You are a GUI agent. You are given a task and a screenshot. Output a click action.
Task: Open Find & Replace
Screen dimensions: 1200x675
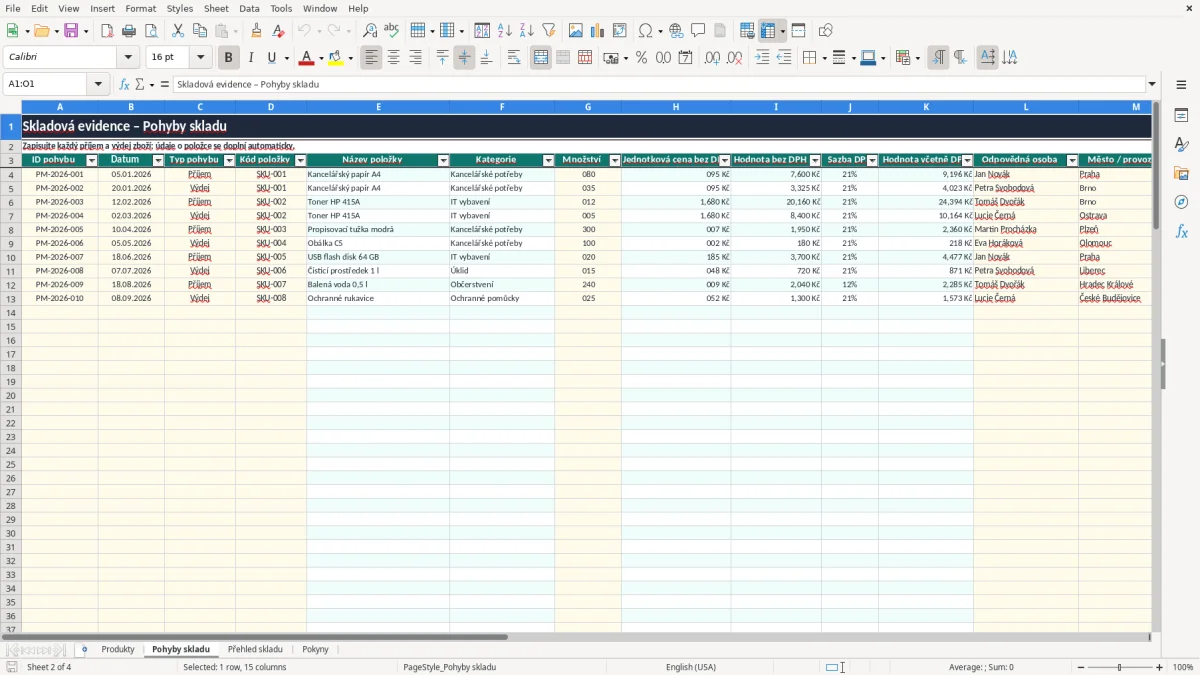click(x=370, y=31)
